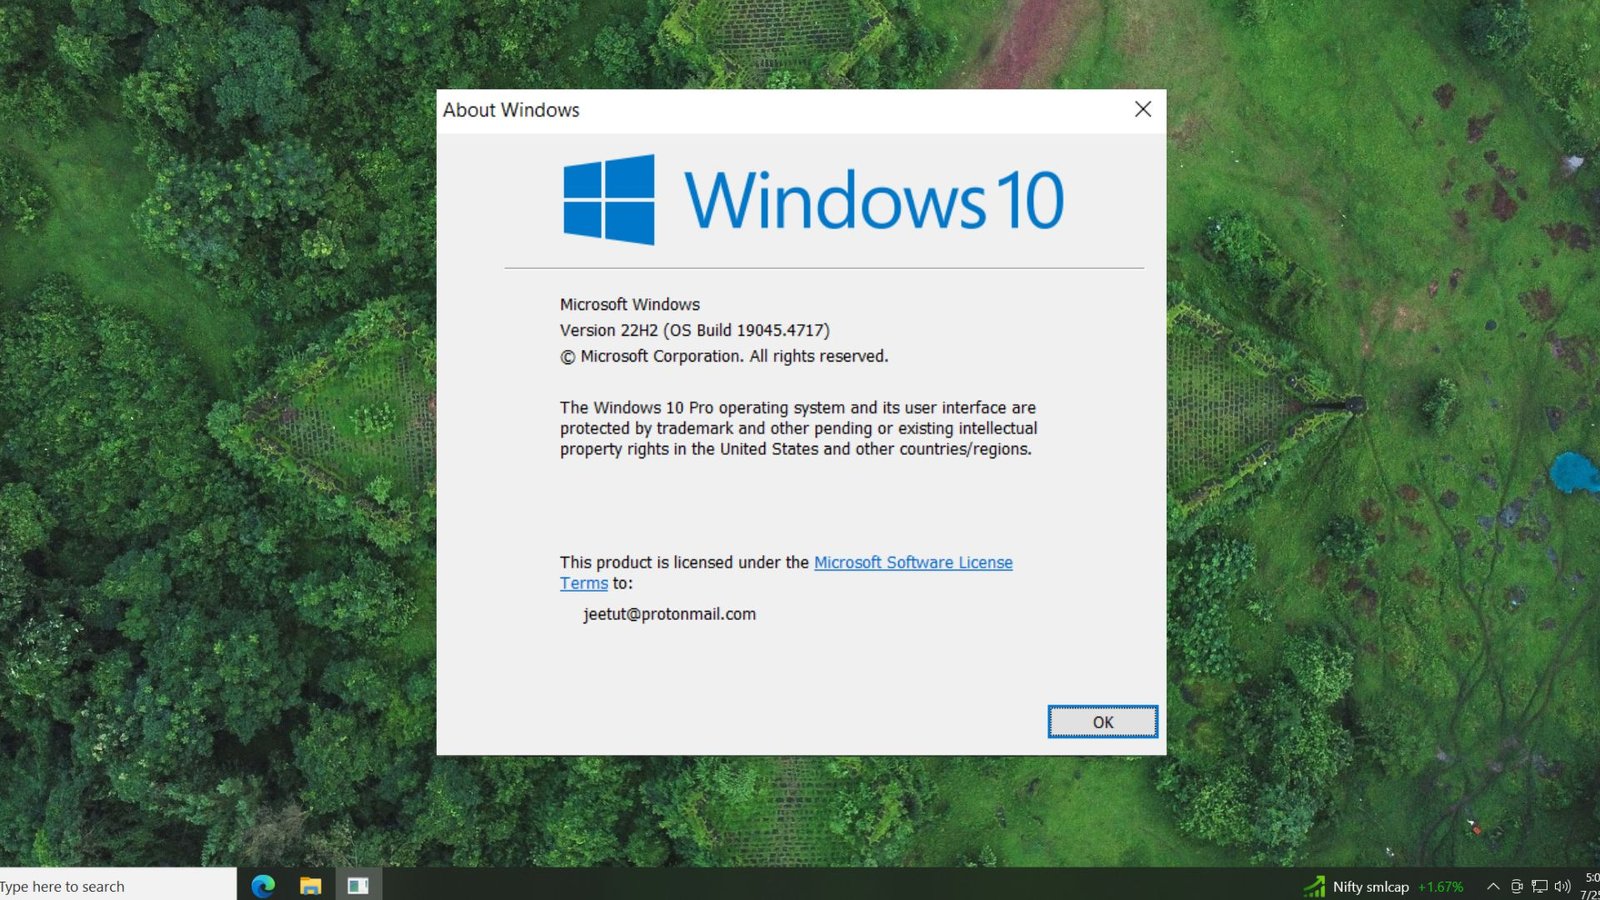
Task: Open the Microsoft Software License Terms link
Action: tap(912, 562)
